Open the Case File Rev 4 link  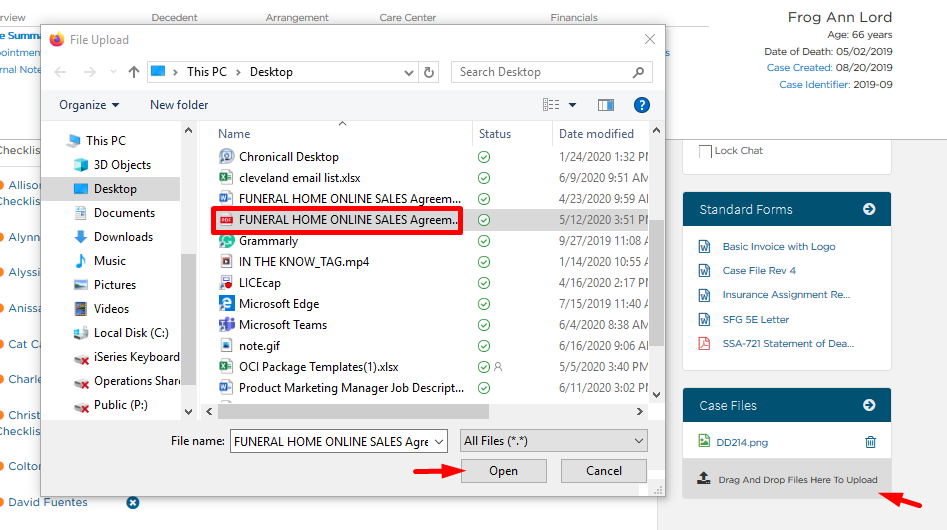(759, 270)
